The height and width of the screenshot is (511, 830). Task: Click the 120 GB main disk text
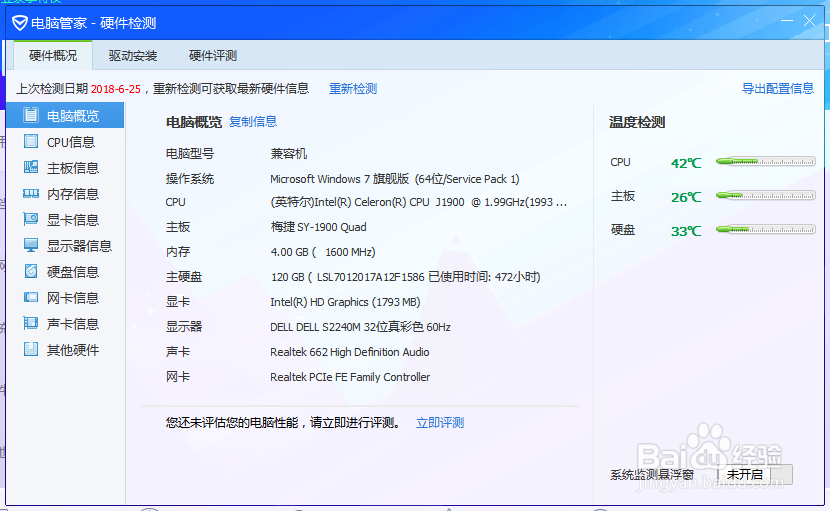point(405,277)
